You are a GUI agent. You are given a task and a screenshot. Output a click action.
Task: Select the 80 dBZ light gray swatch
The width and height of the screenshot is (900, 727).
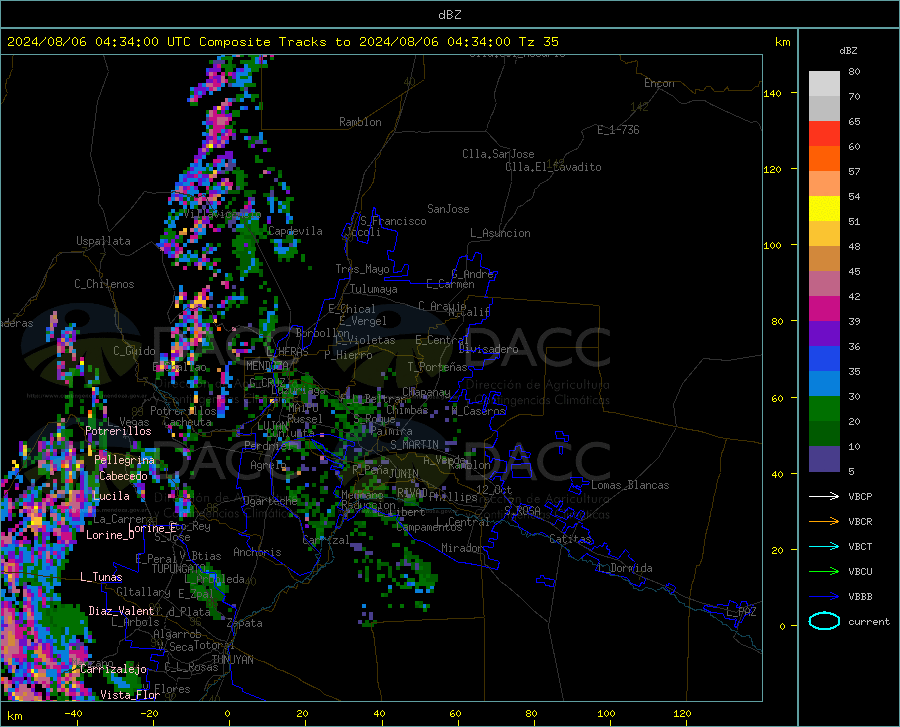(824, 84)
